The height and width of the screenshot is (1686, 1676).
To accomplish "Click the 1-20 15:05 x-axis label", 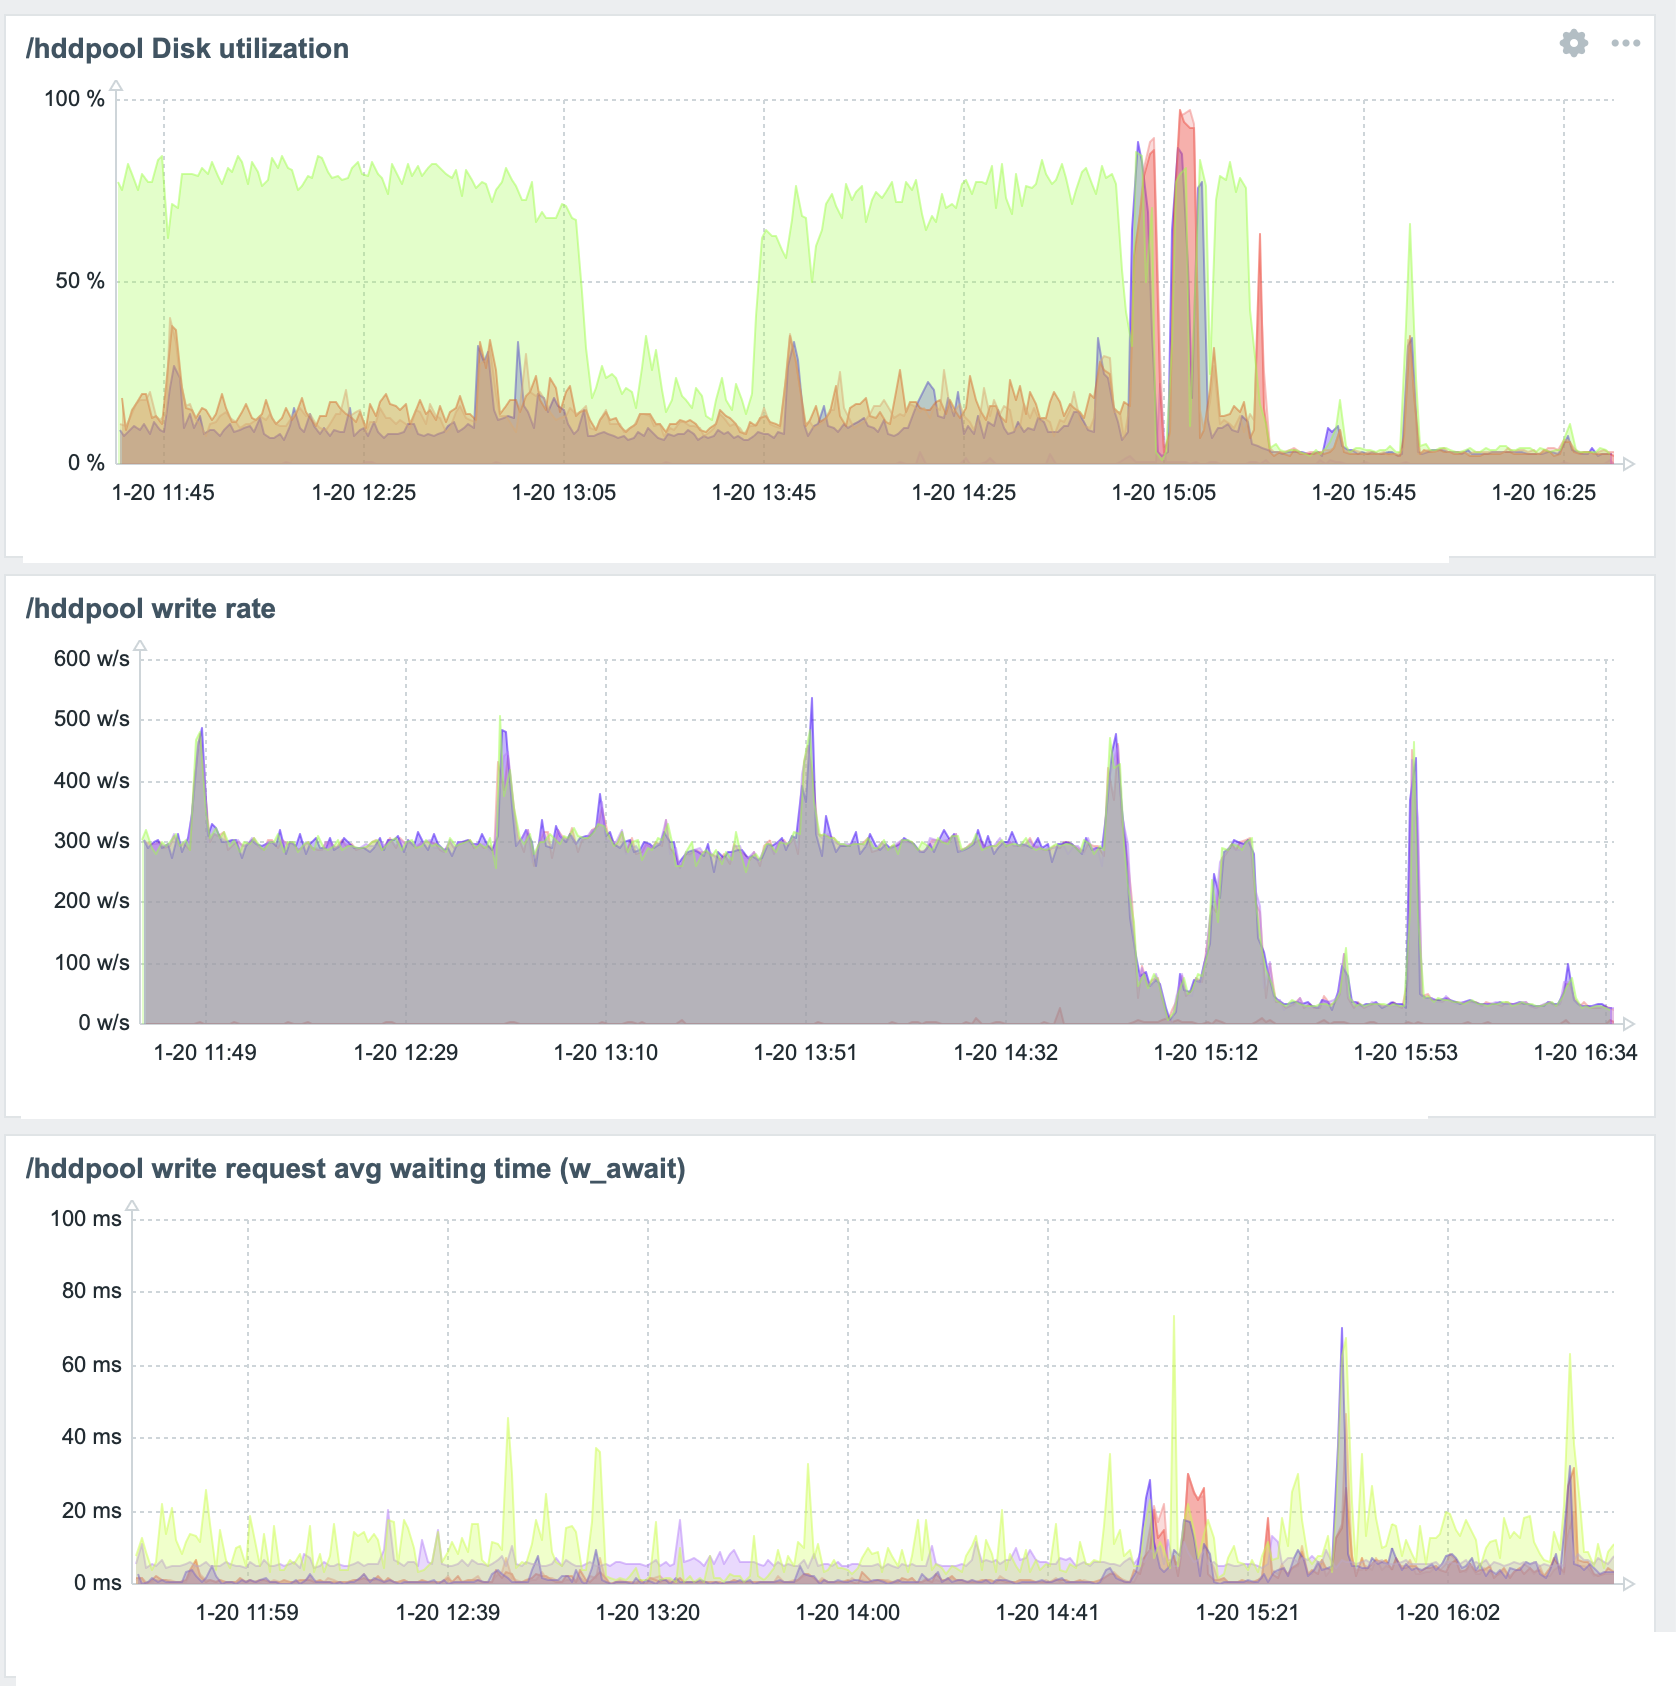I will click(x=1163, y=493).
